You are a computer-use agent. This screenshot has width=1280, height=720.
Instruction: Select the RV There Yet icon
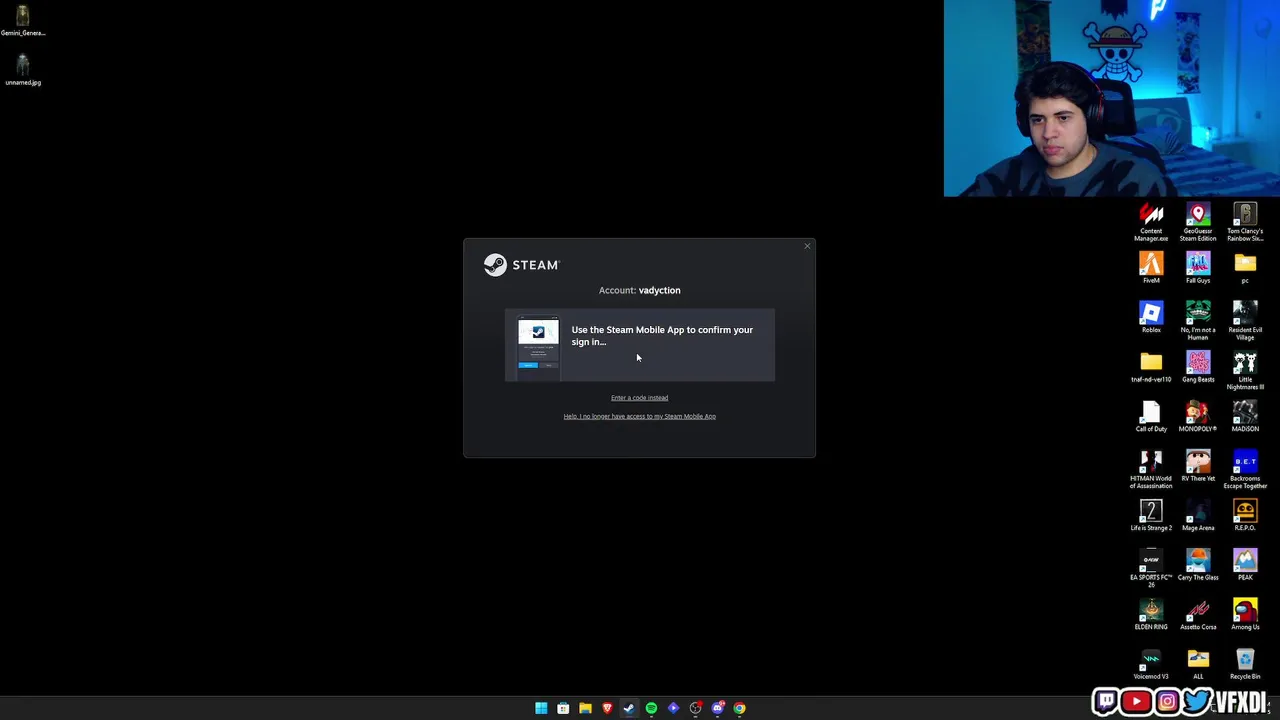pos(1198,466)
